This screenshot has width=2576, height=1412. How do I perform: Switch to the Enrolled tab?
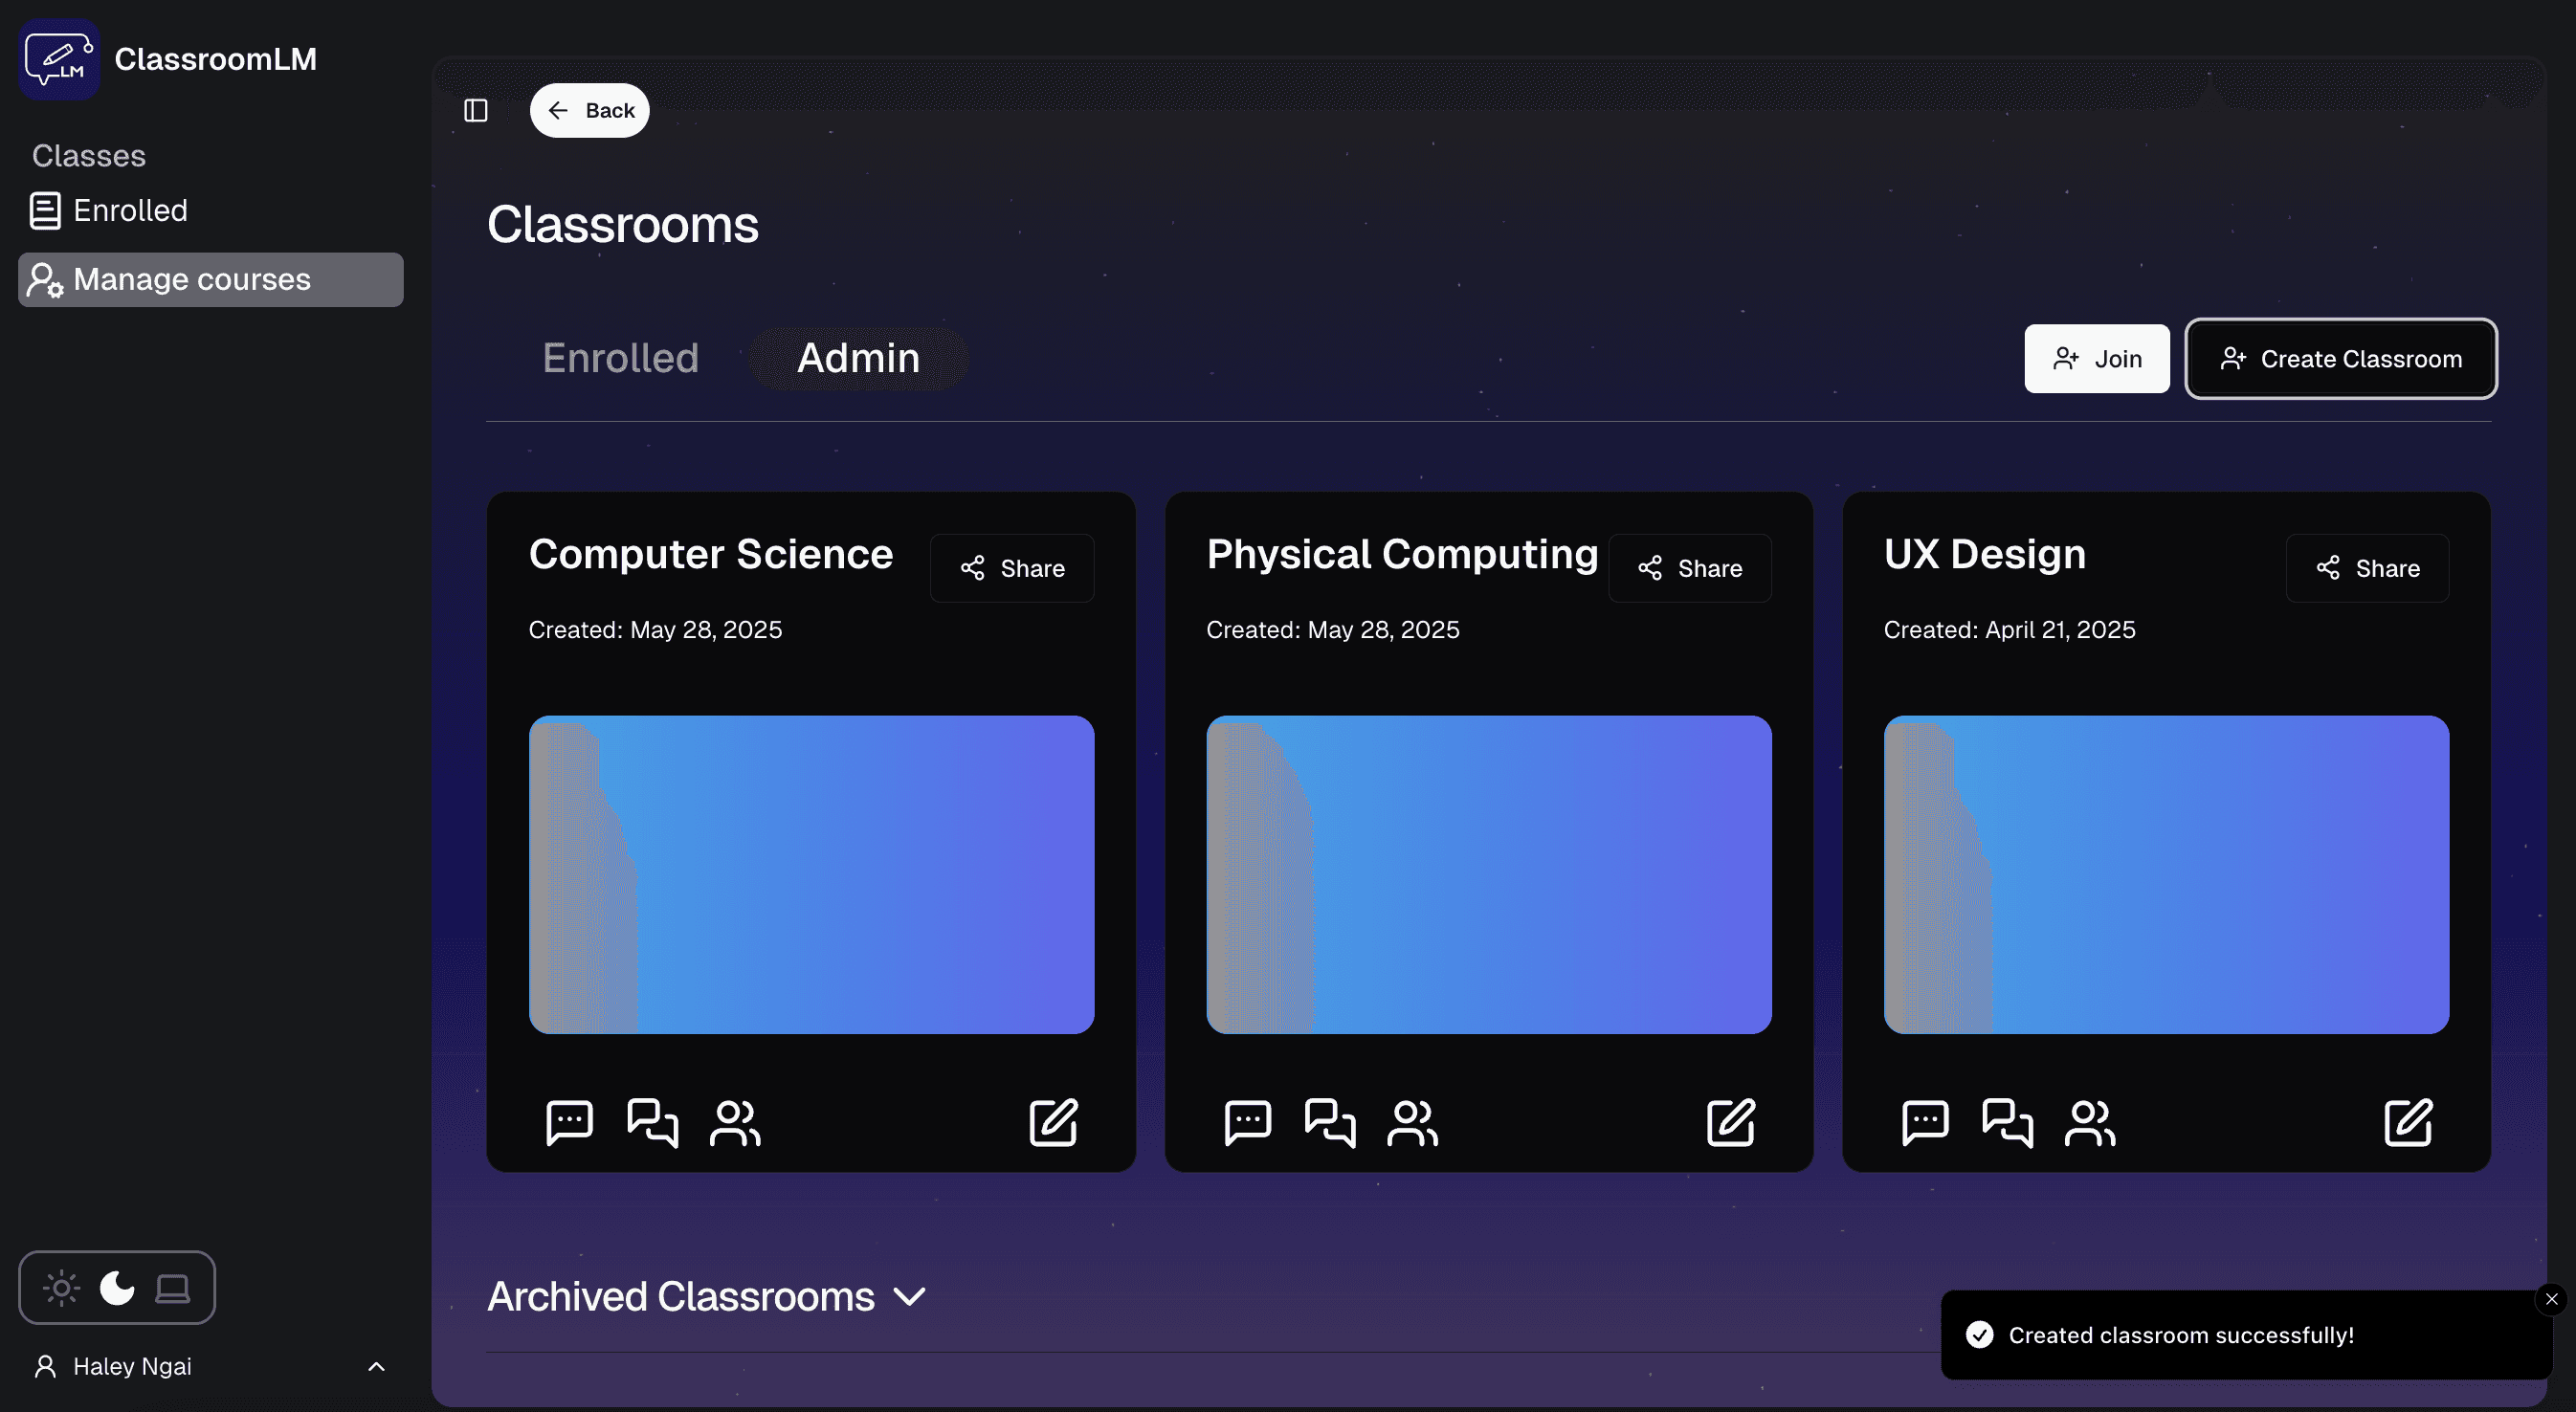tap(620, 358)
